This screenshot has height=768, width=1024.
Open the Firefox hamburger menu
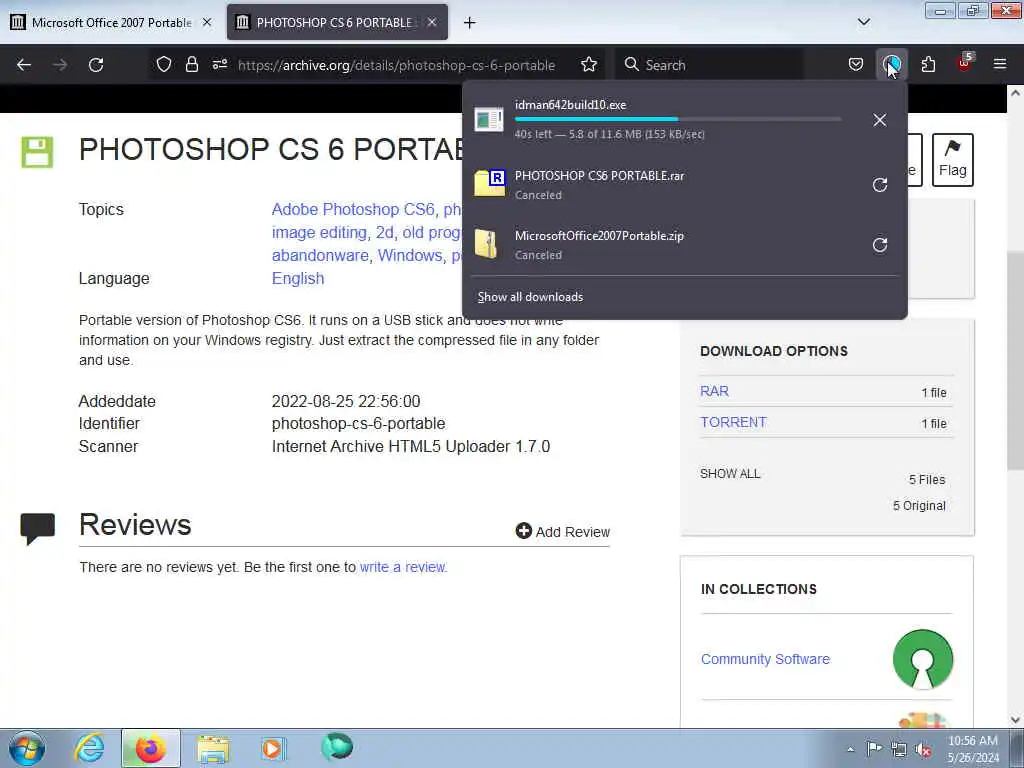[1000, 64]
